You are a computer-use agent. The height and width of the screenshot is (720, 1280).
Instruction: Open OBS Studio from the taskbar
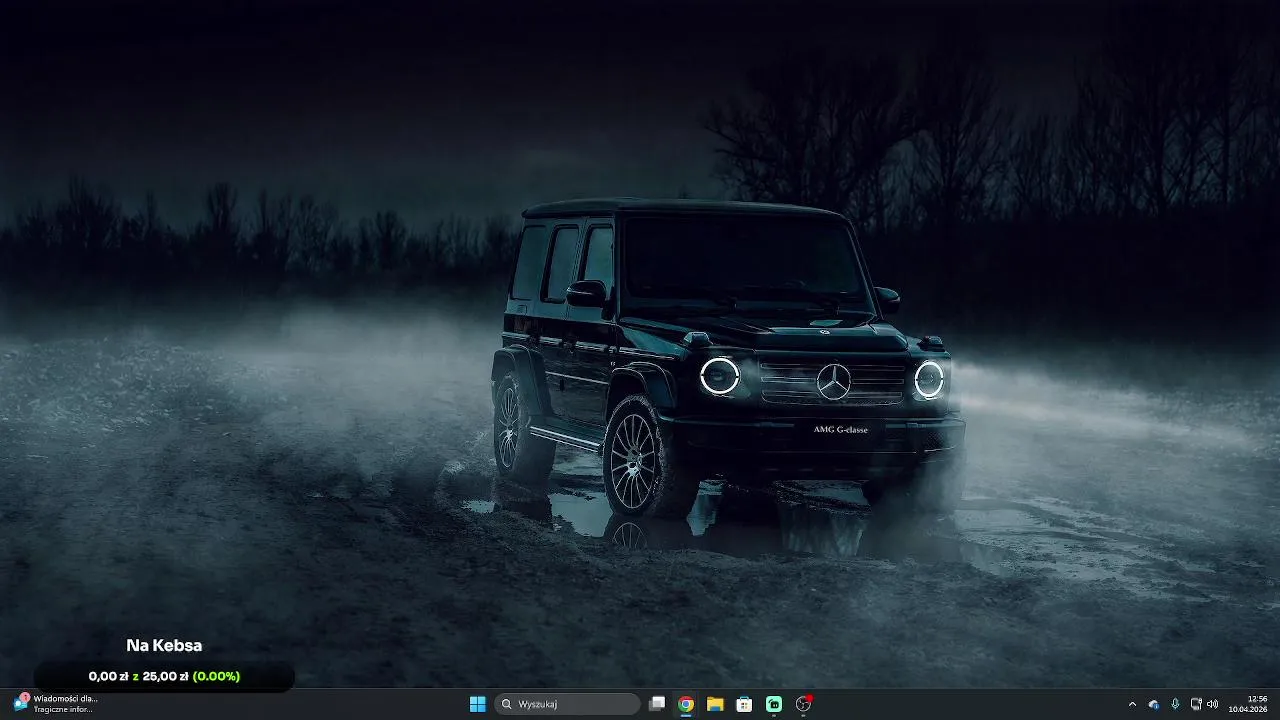[803, 704]
